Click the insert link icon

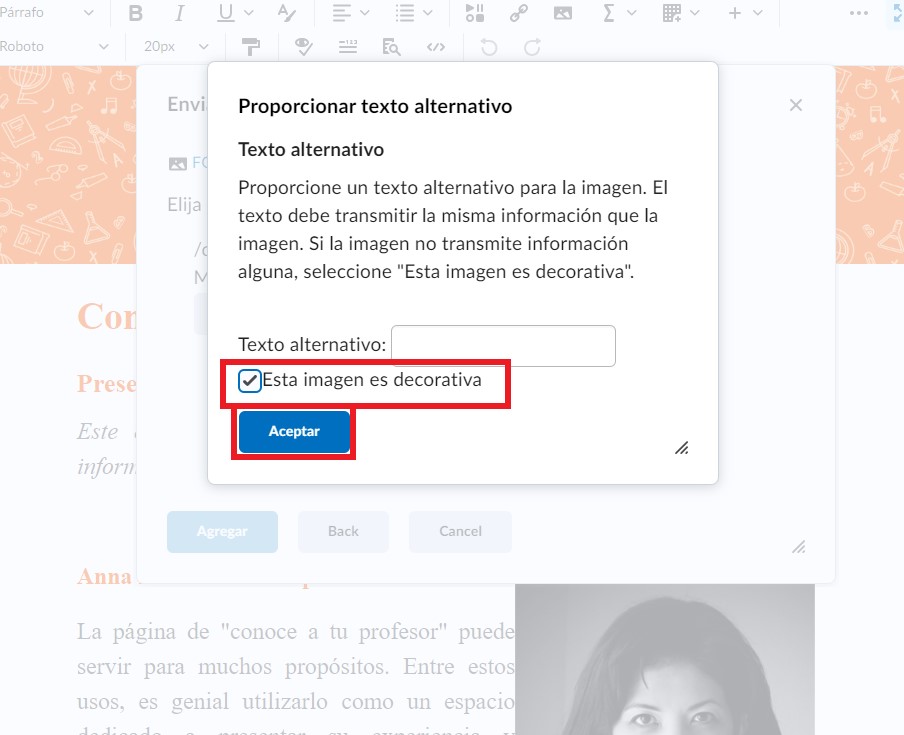[x=518, y=13]
